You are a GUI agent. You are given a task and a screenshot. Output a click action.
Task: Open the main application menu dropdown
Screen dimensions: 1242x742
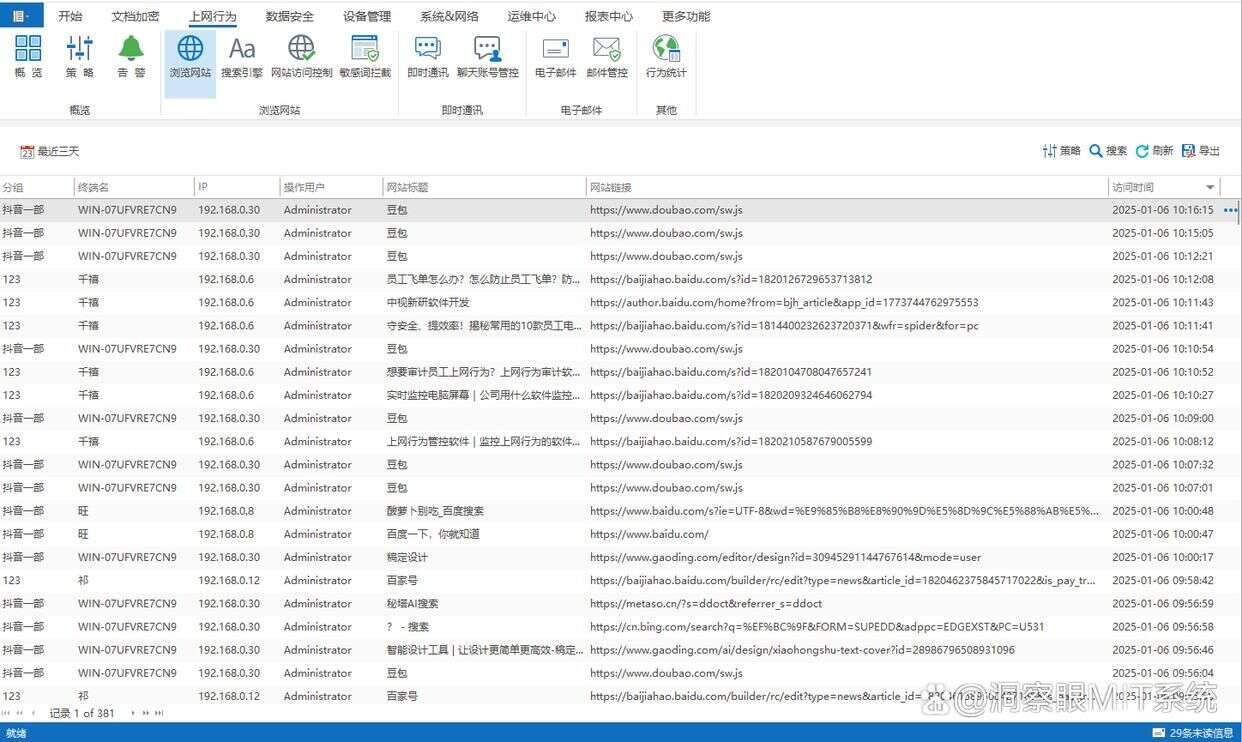coord(16,15)
